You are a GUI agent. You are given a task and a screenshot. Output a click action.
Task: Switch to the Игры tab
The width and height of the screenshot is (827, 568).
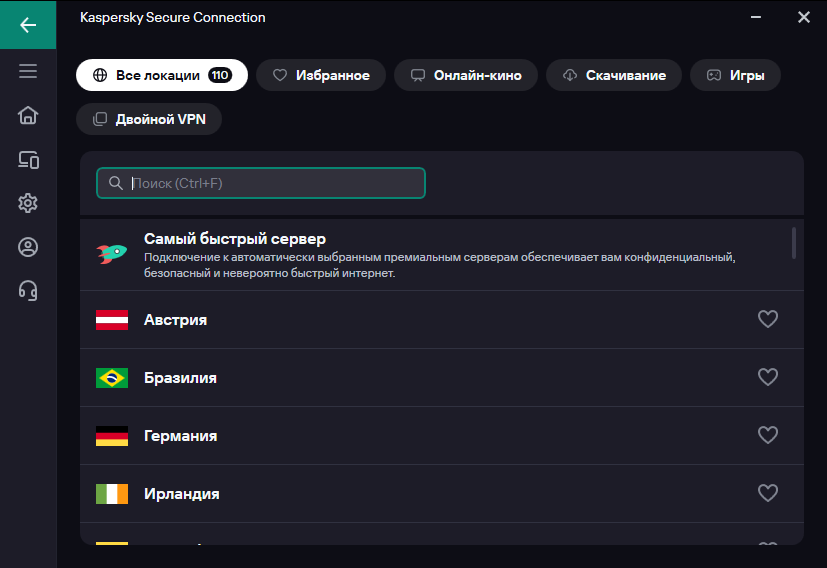click(x=736, y=75)
